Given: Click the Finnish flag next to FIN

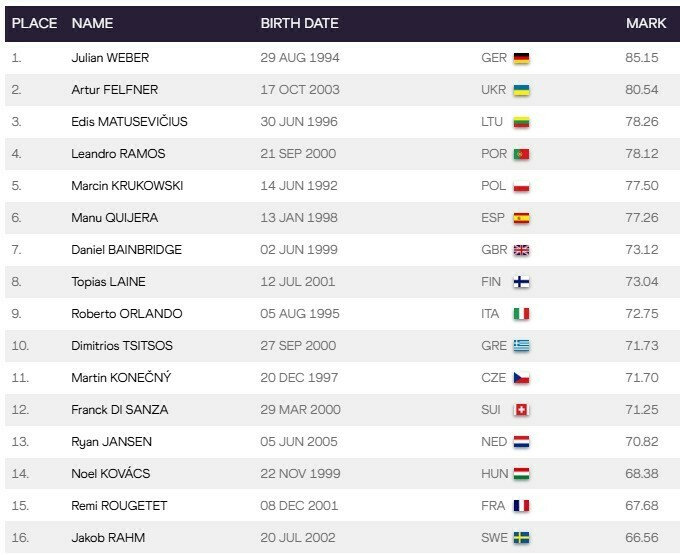Looking at the screenshot, I should (521, 282).
